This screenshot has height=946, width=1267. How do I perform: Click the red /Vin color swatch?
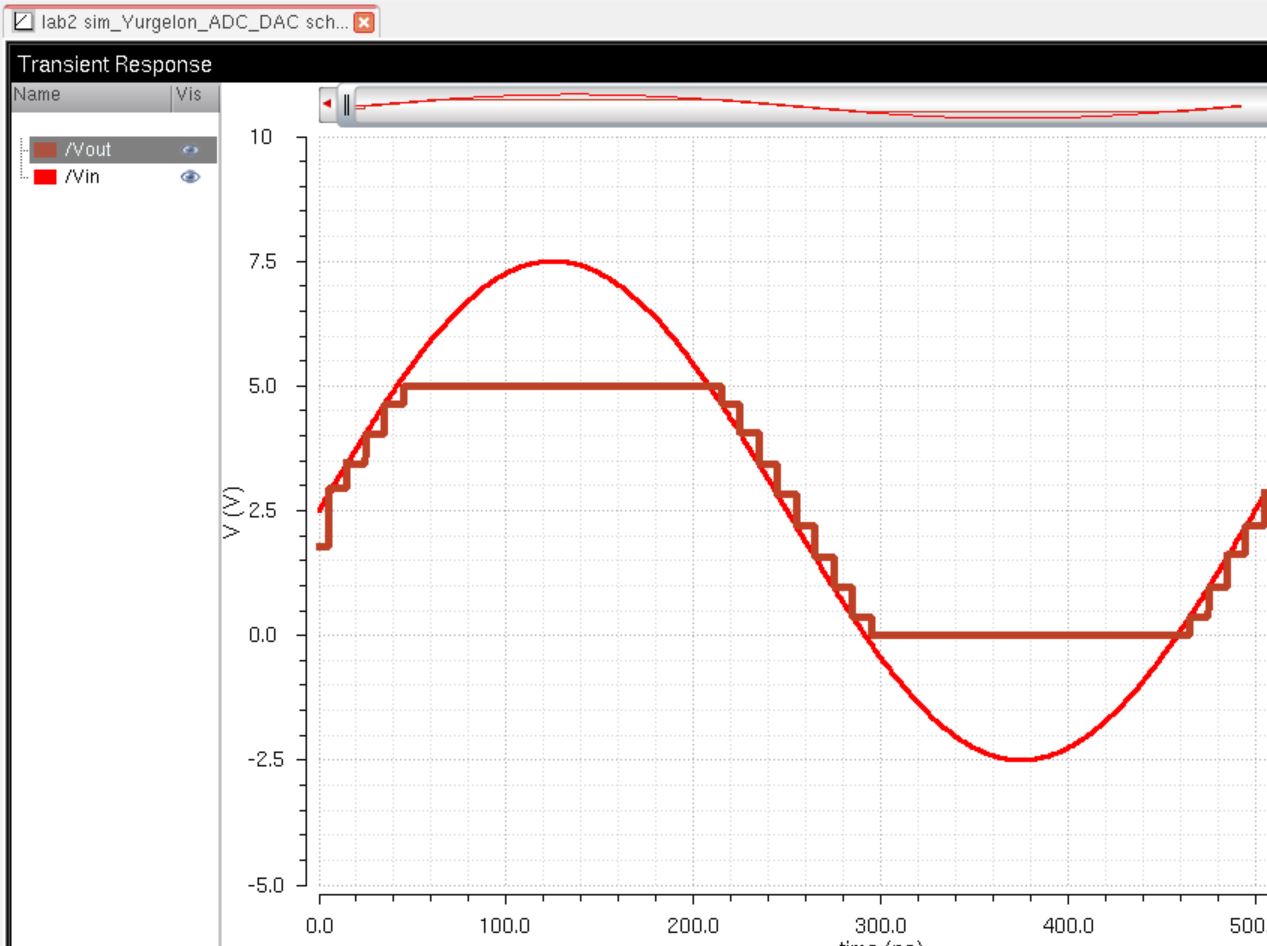46,177
